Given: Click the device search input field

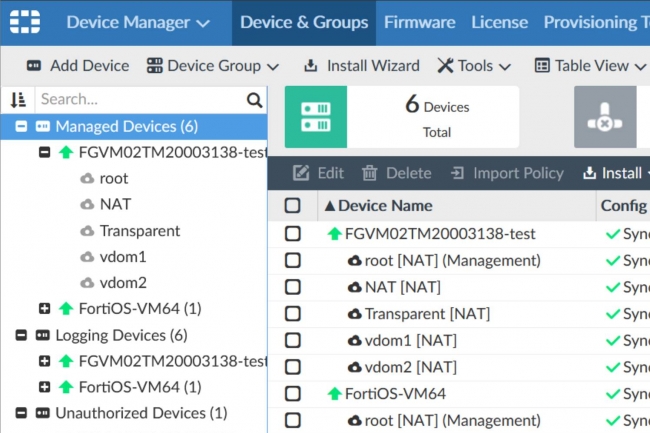Looking at the screenshot, I should tap(140, 100).
